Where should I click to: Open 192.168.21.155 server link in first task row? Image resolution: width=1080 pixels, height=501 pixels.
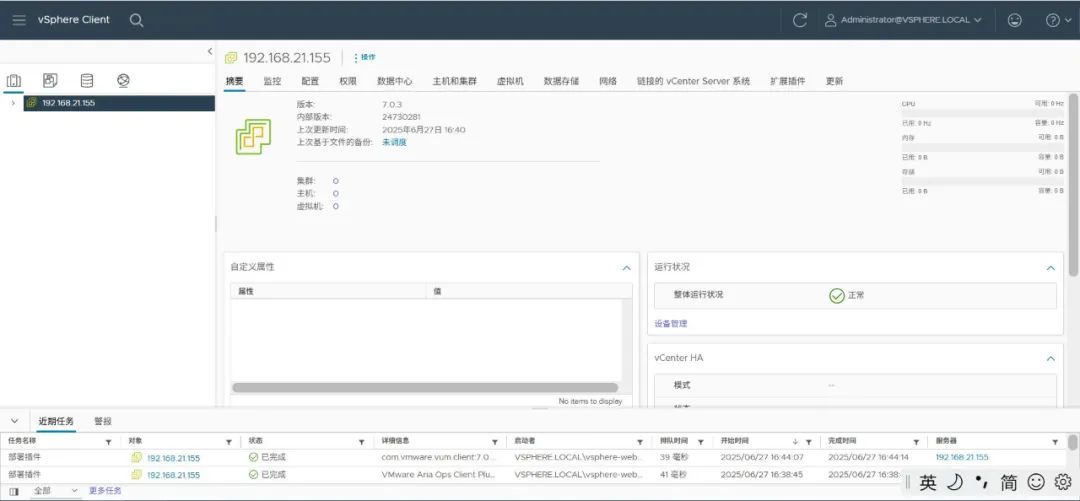click(x=962, y=457)
